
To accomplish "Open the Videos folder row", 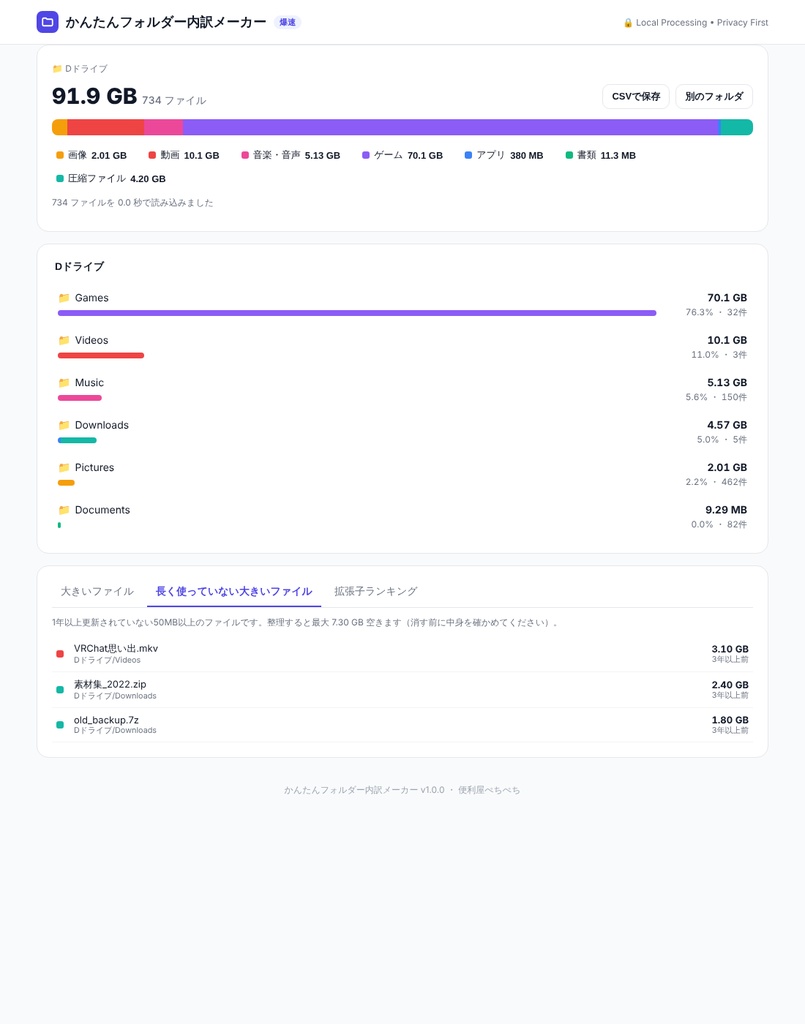I will [402, 347].
